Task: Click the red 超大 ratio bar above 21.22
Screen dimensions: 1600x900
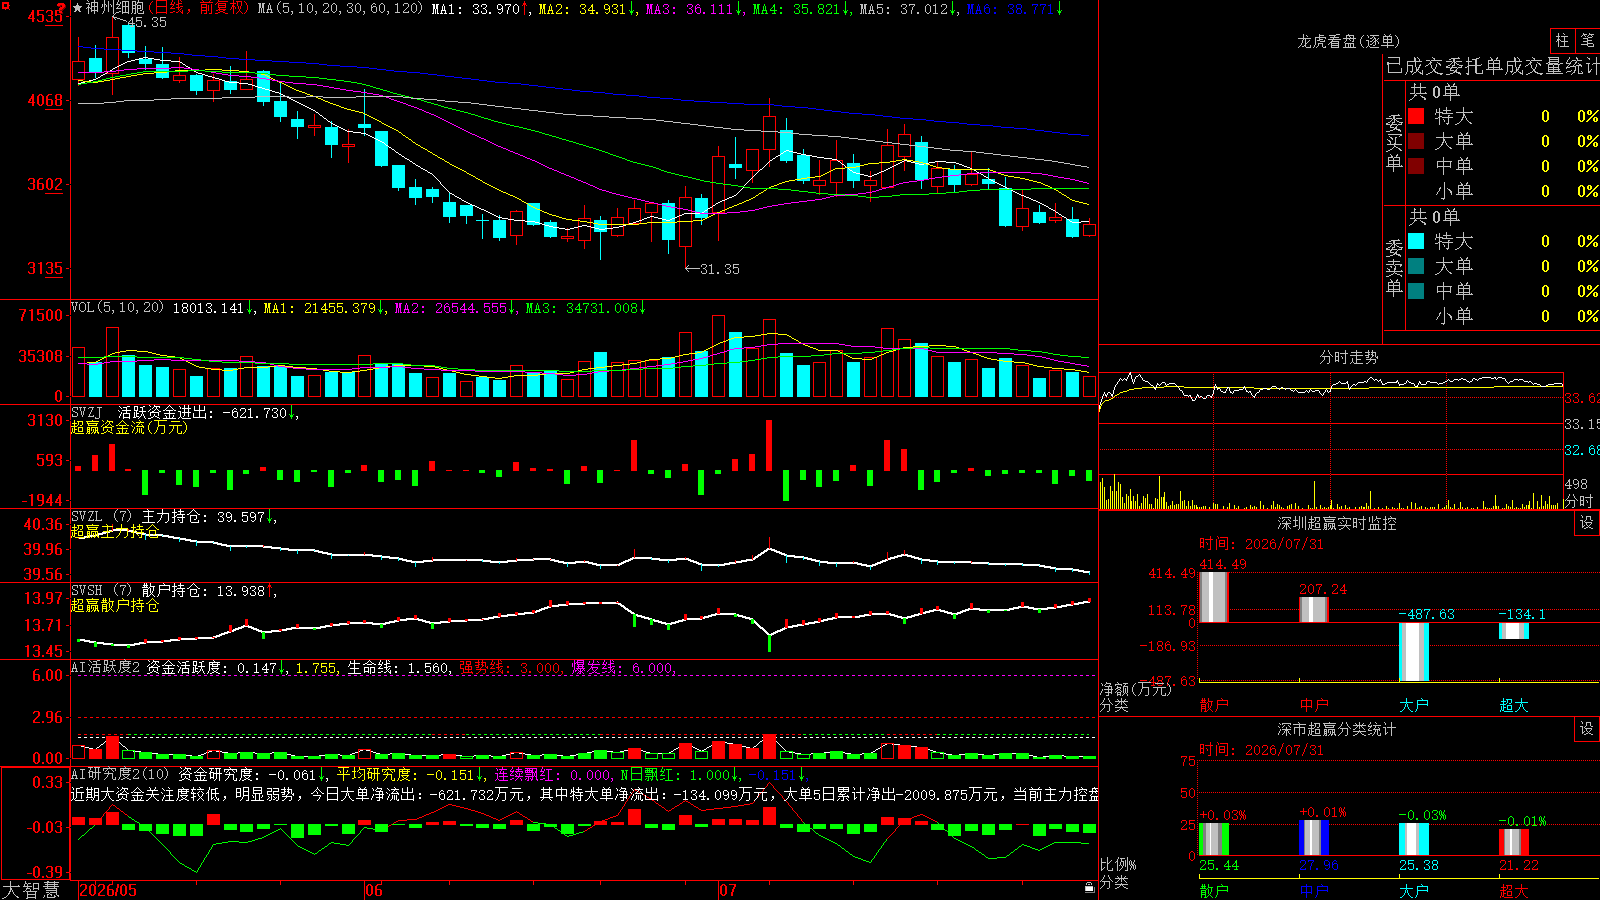Action: 1514,842
